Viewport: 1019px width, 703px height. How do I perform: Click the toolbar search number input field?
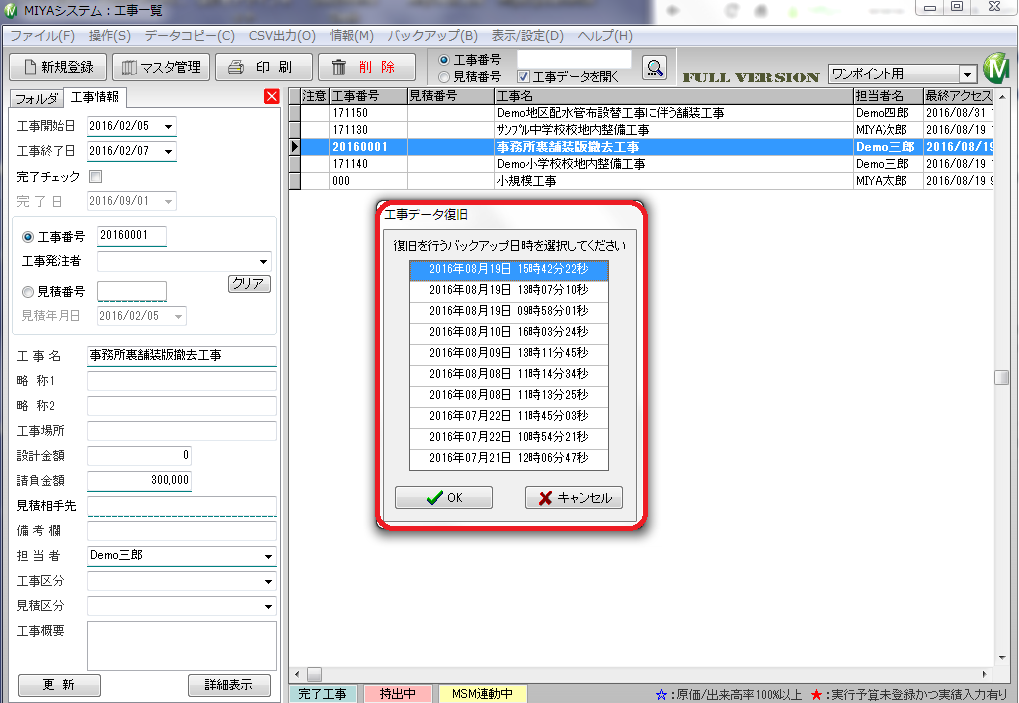(574, 60)
